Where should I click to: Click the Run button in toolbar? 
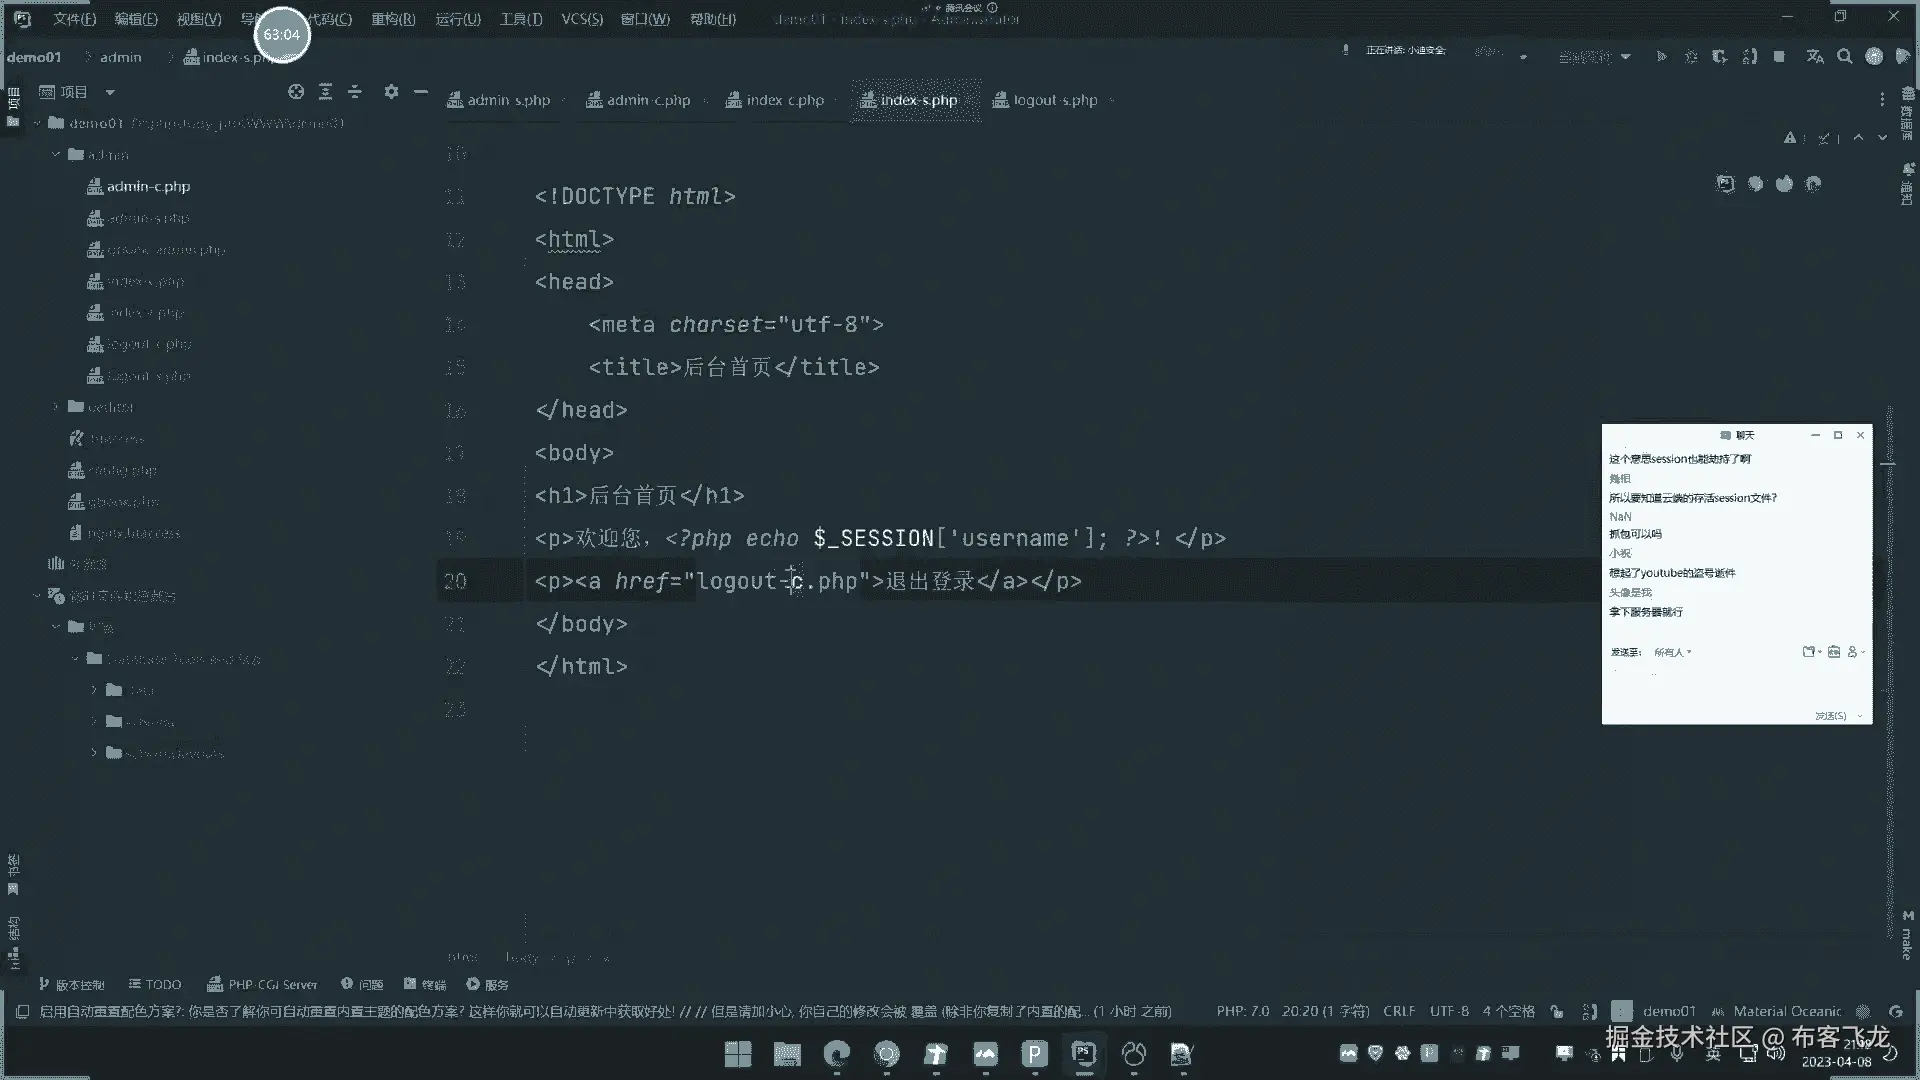(1661, 57)
